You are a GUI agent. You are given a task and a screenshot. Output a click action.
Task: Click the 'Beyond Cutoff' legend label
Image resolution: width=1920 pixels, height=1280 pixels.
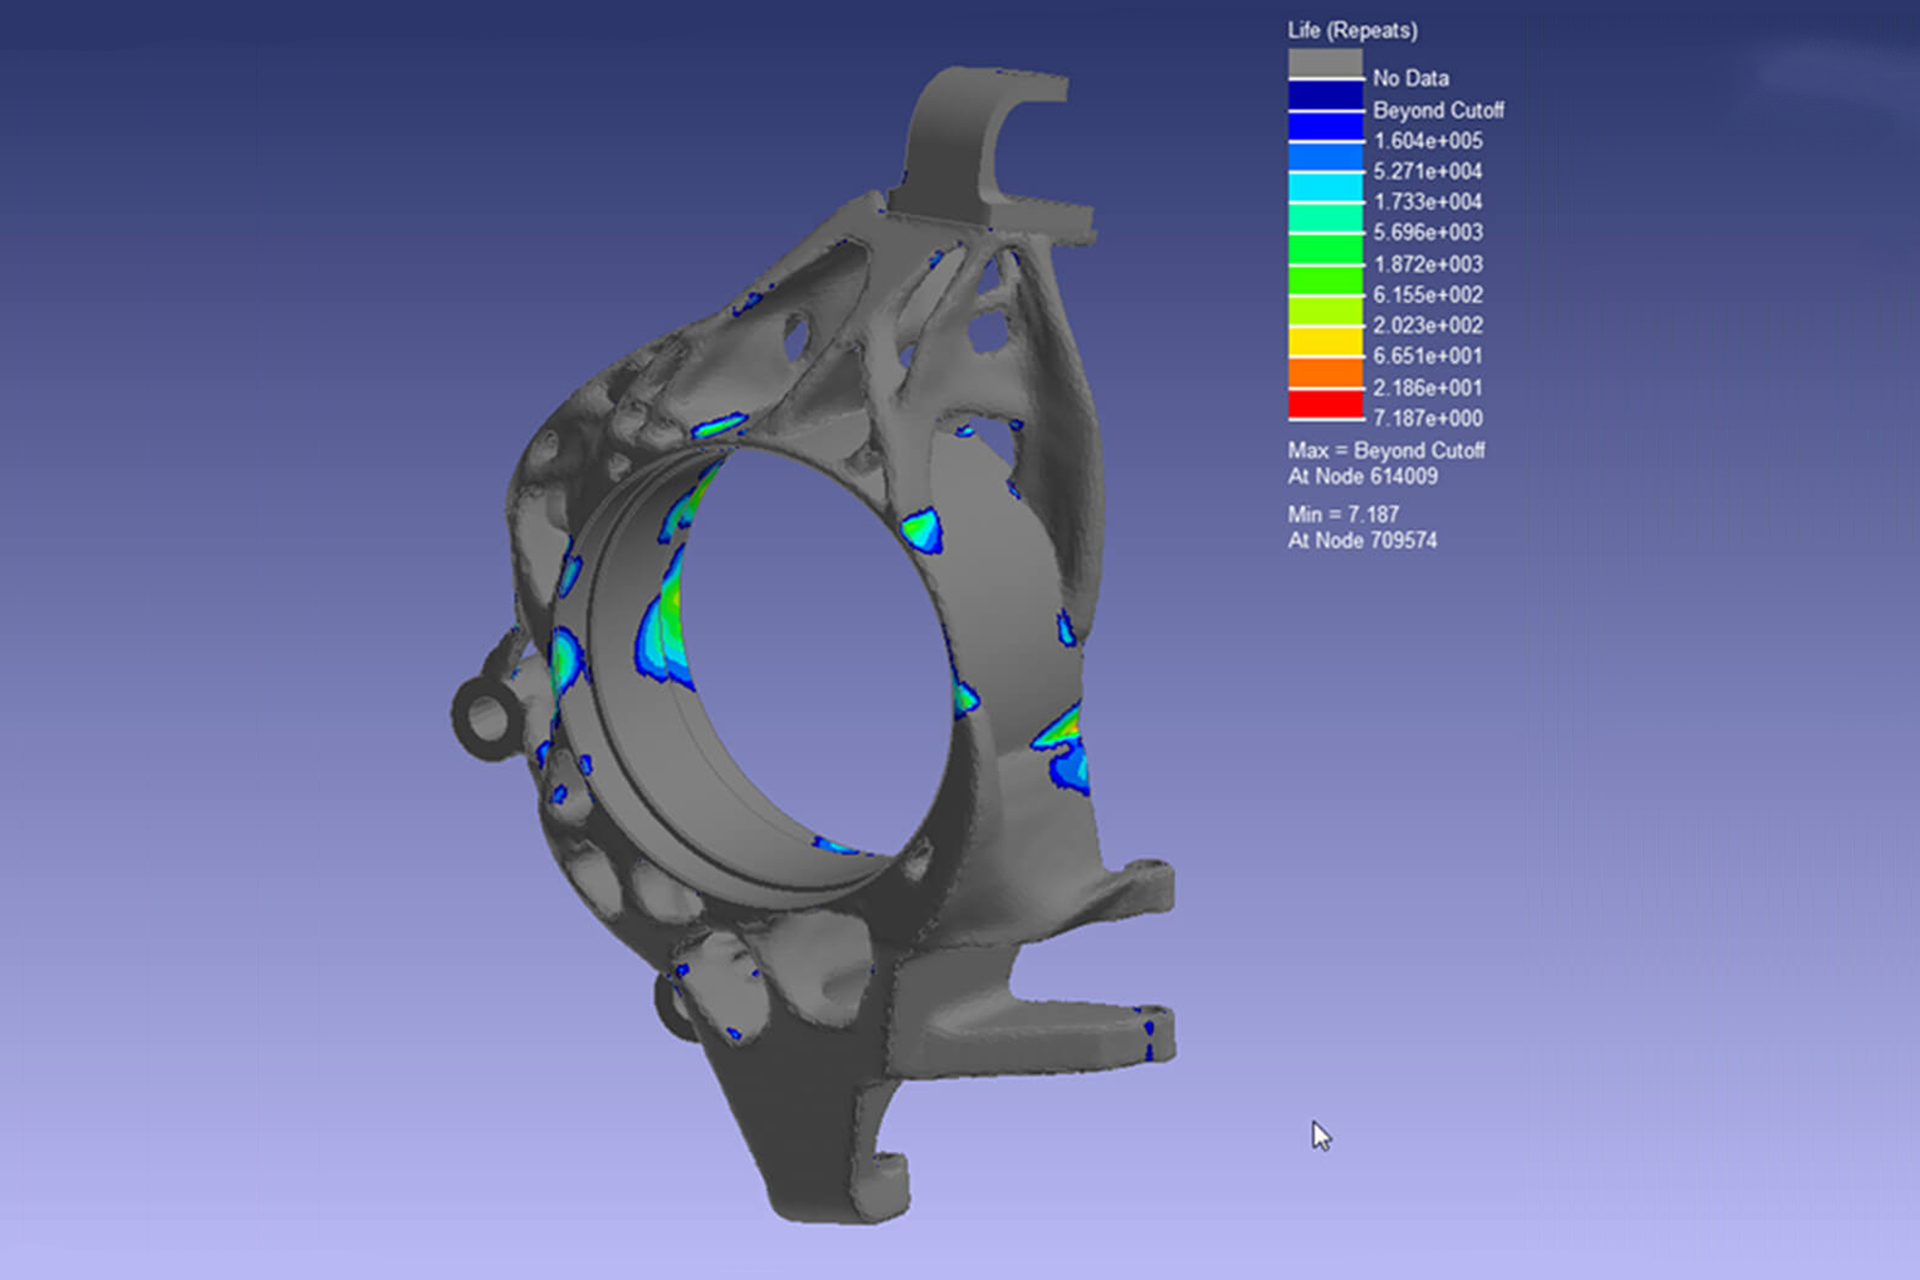tap(1437, 110)
